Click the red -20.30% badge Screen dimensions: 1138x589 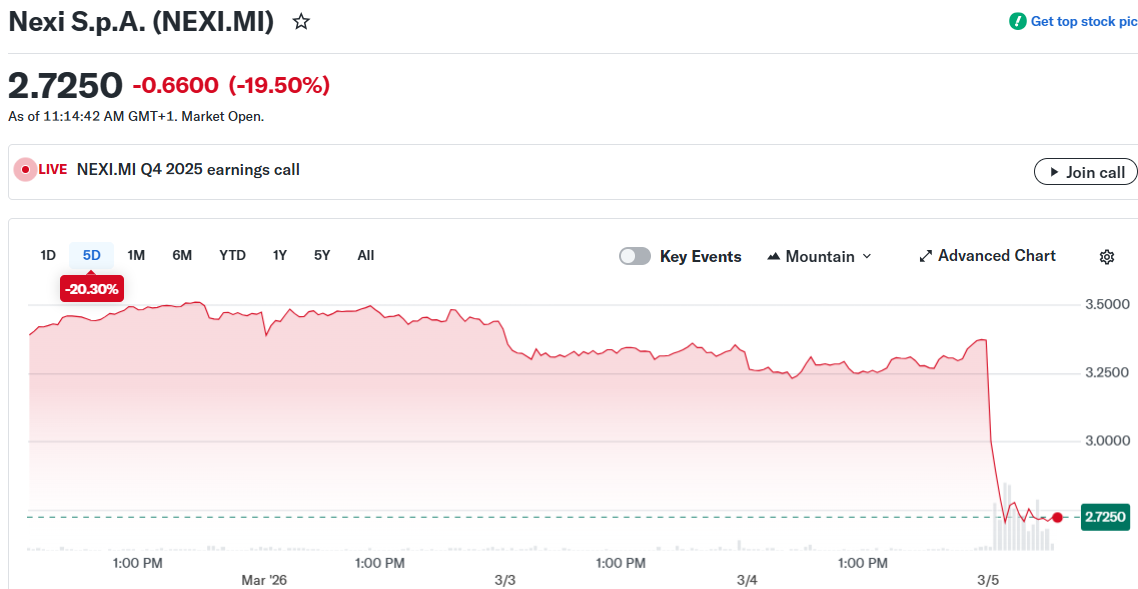pyautogui.click(x=91, y=288)
